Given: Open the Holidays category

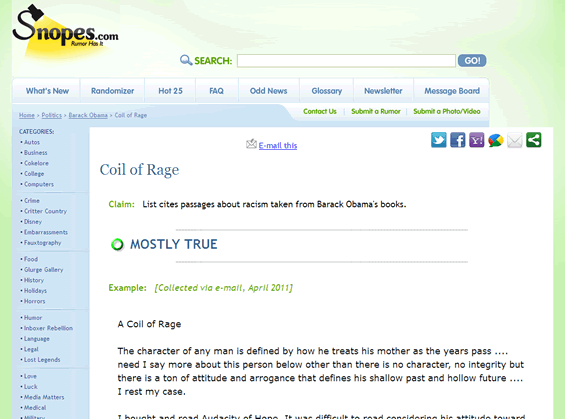Looking at the screenshot, I should (35, 290).
